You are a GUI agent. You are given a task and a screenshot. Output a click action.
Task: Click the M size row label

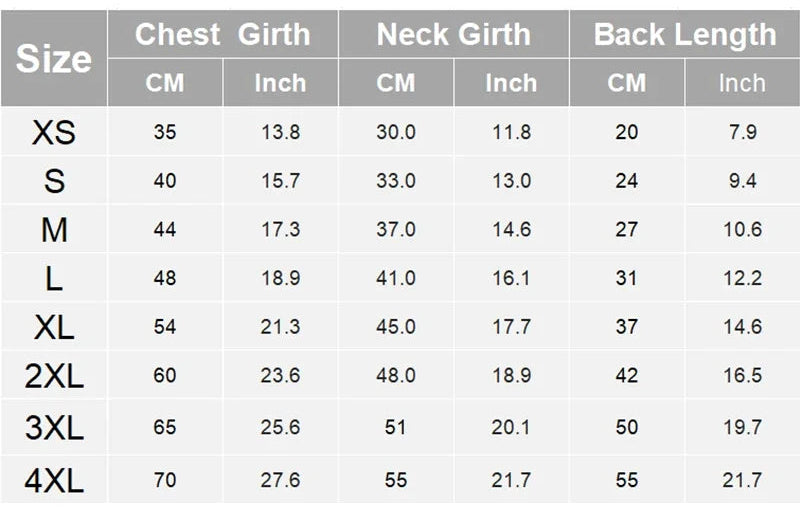pyautogui.click(x=54, y=230)
